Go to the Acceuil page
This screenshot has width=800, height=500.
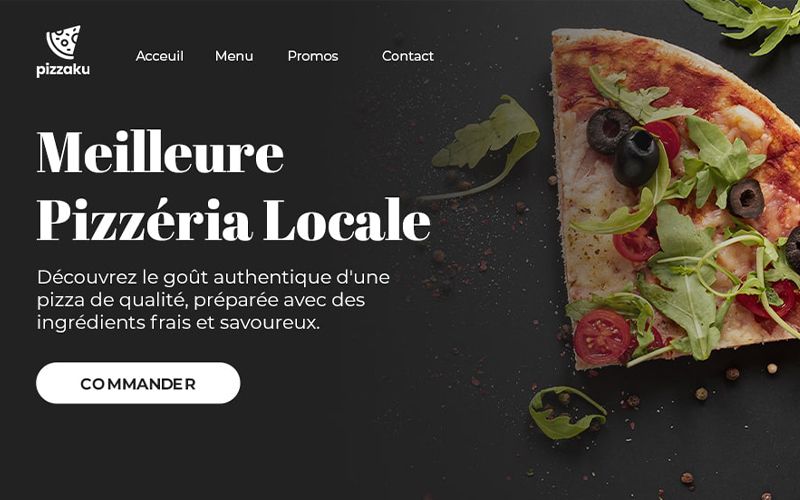(x=159, y=56)
